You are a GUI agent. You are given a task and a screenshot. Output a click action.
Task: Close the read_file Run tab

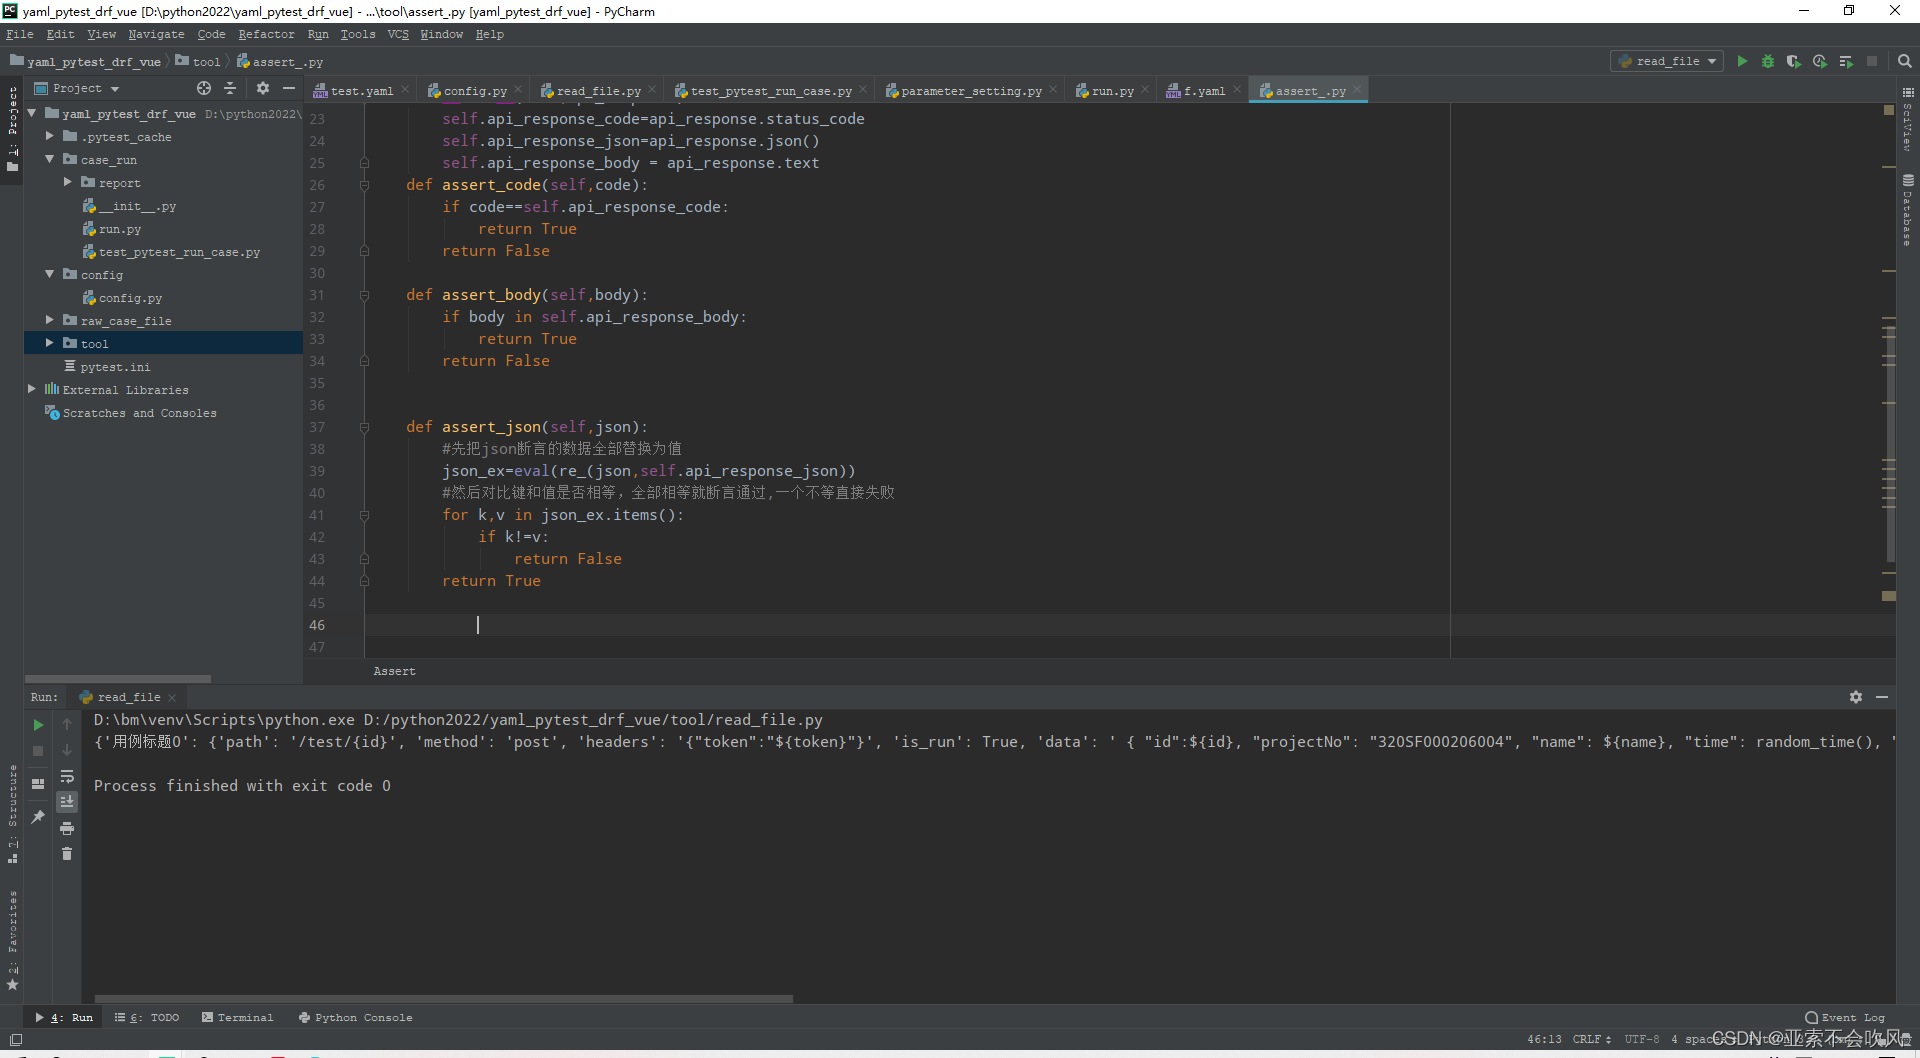[x=172, y=697]
